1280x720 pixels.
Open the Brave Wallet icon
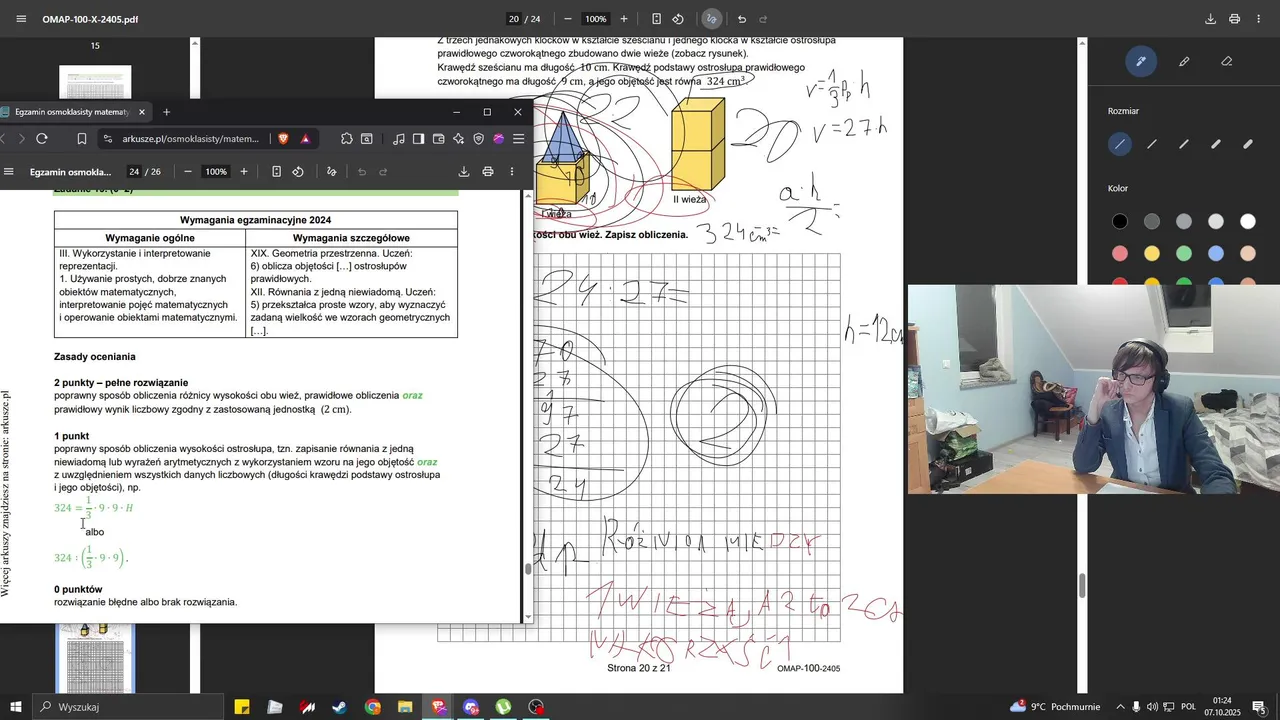[439, 139]
